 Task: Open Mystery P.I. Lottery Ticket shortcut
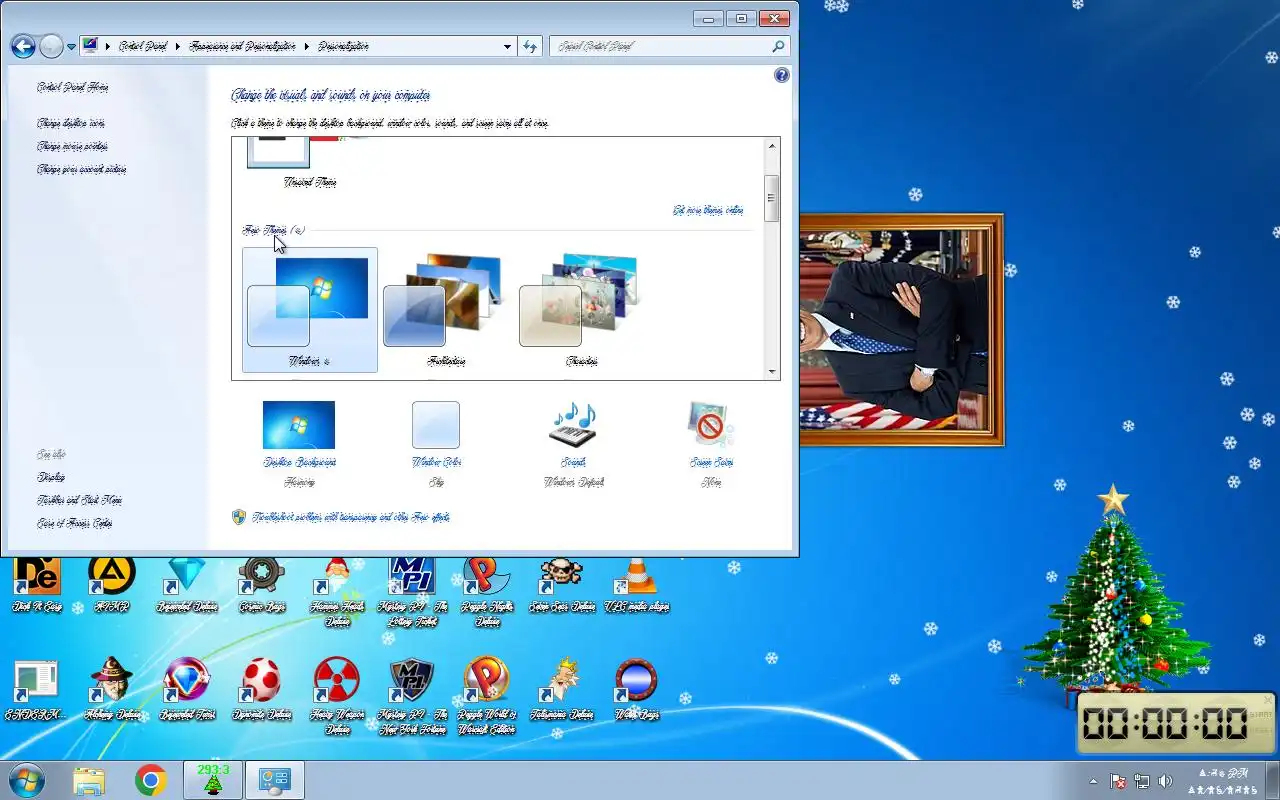[x=412, y=591]
